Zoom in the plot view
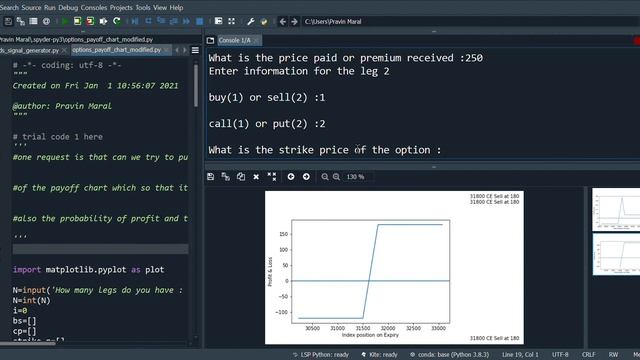This screenshot has width=640, height=360. coord(336,177)
